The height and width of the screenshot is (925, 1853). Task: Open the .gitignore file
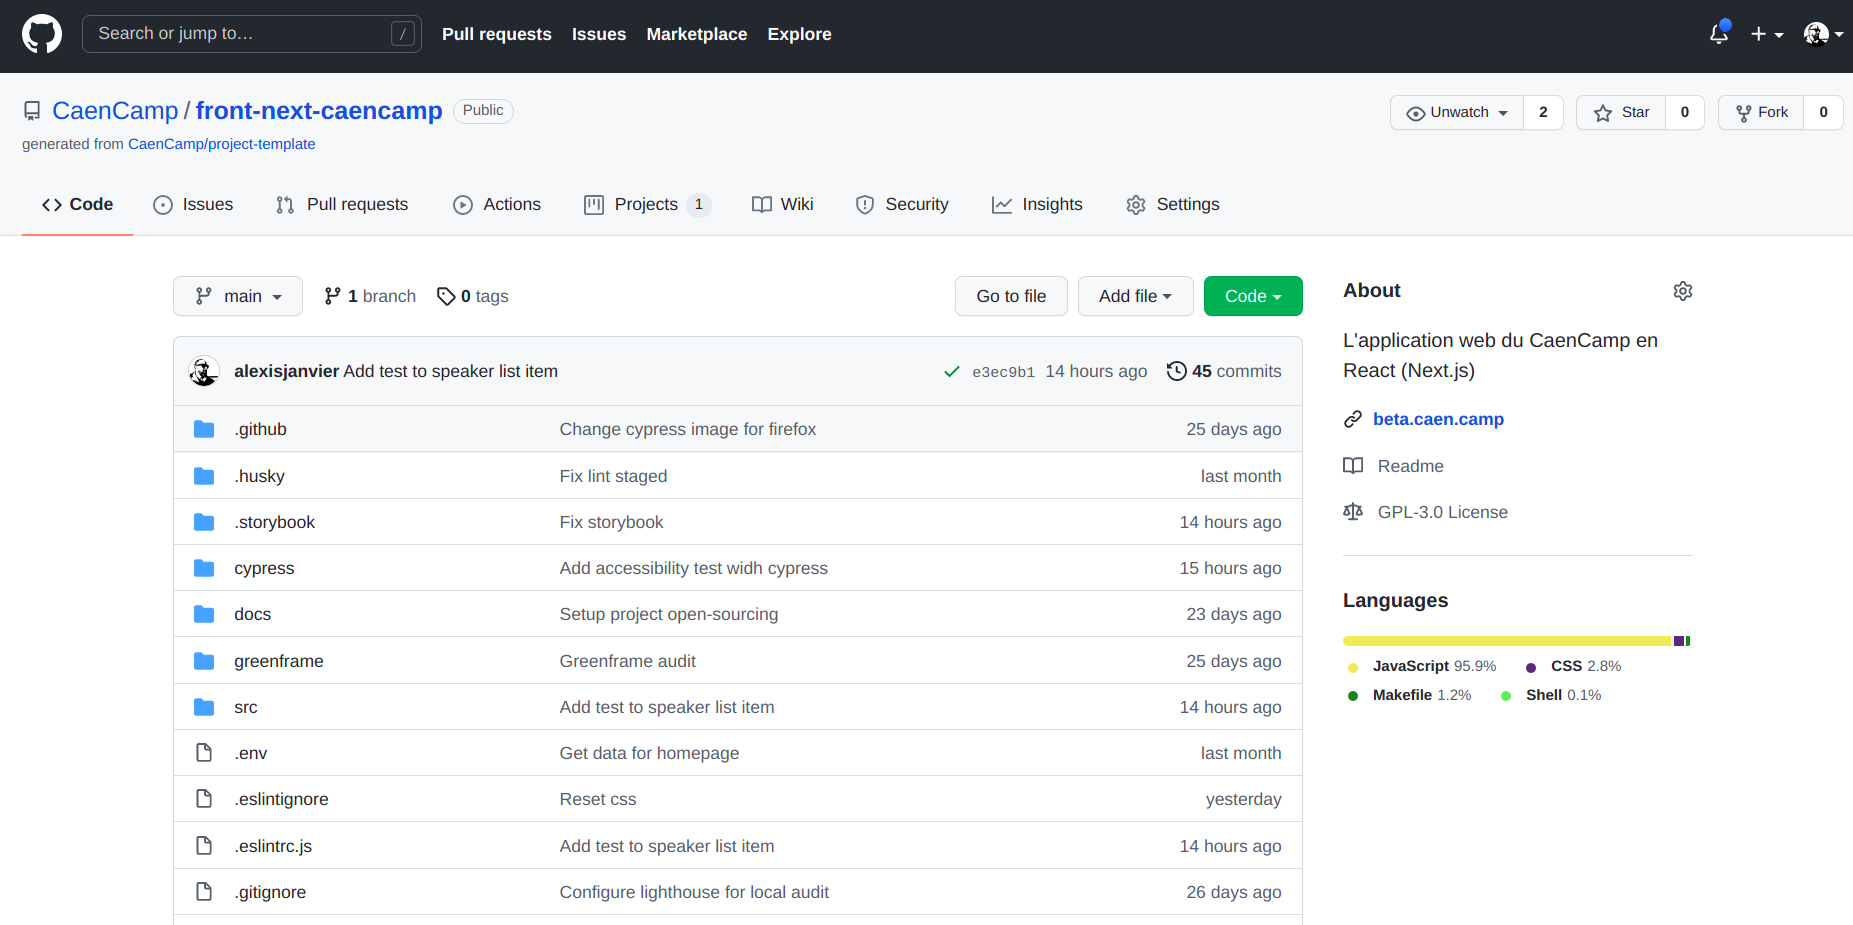pyautogui.click(x=270, y=892)
